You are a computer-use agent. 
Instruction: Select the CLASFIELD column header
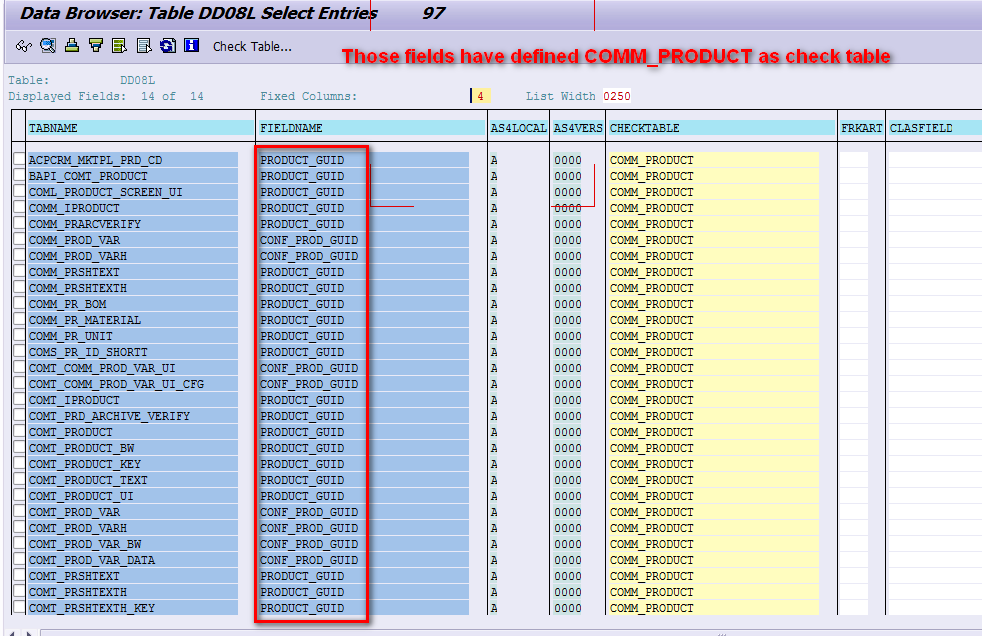pos(934,128)
